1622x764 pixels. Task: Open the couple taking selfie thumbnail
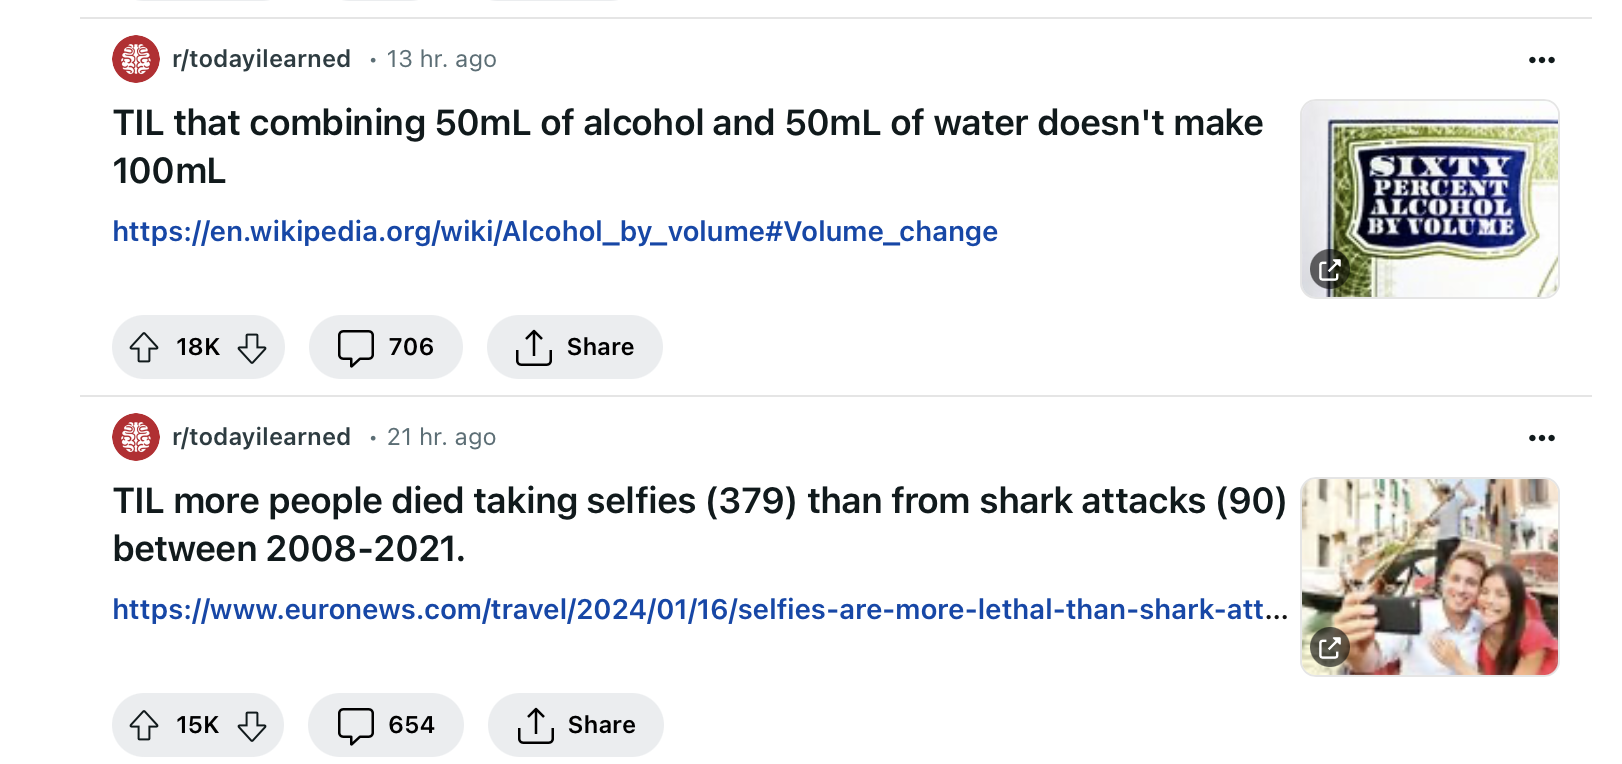click(x=1429, y=576)
